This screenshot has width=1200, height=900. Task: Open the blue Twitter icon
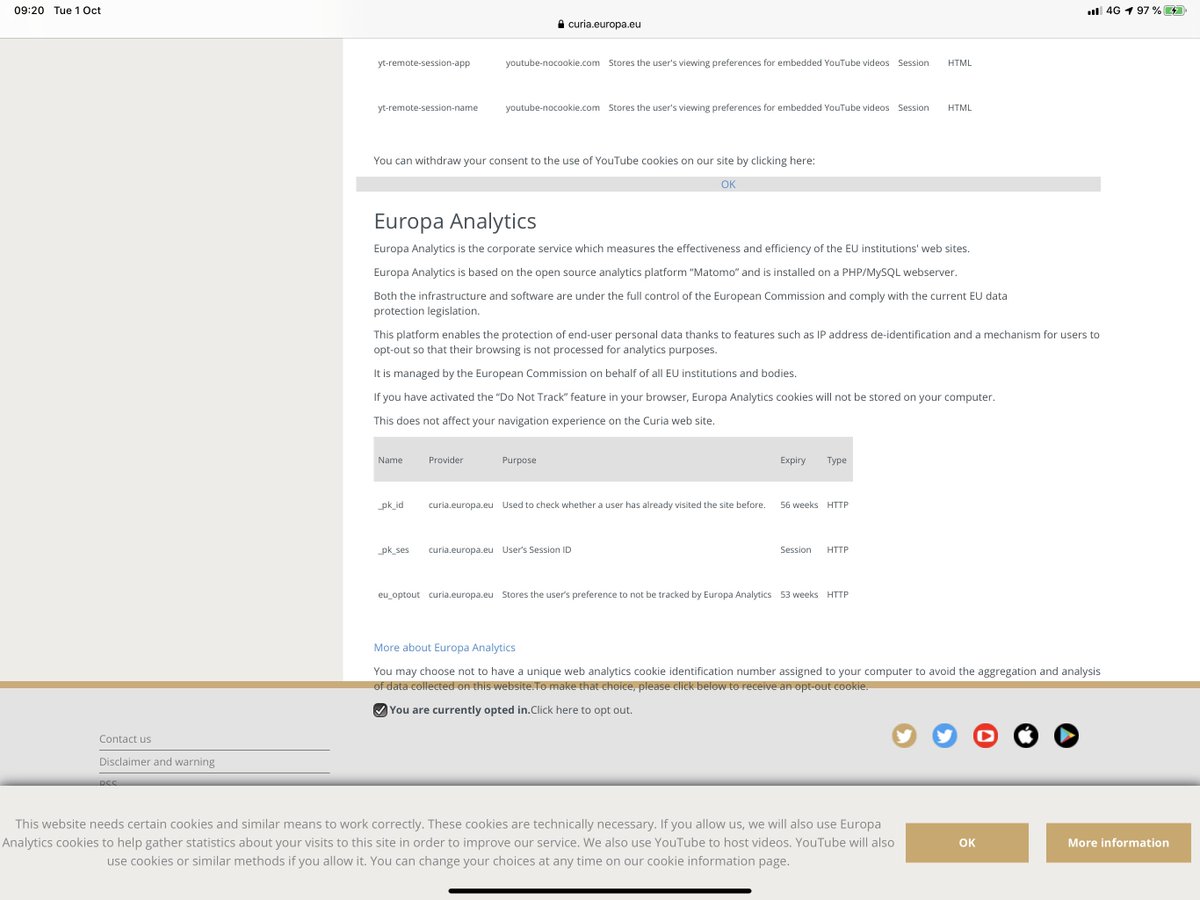pyautogui.click(x=944, y=736)
